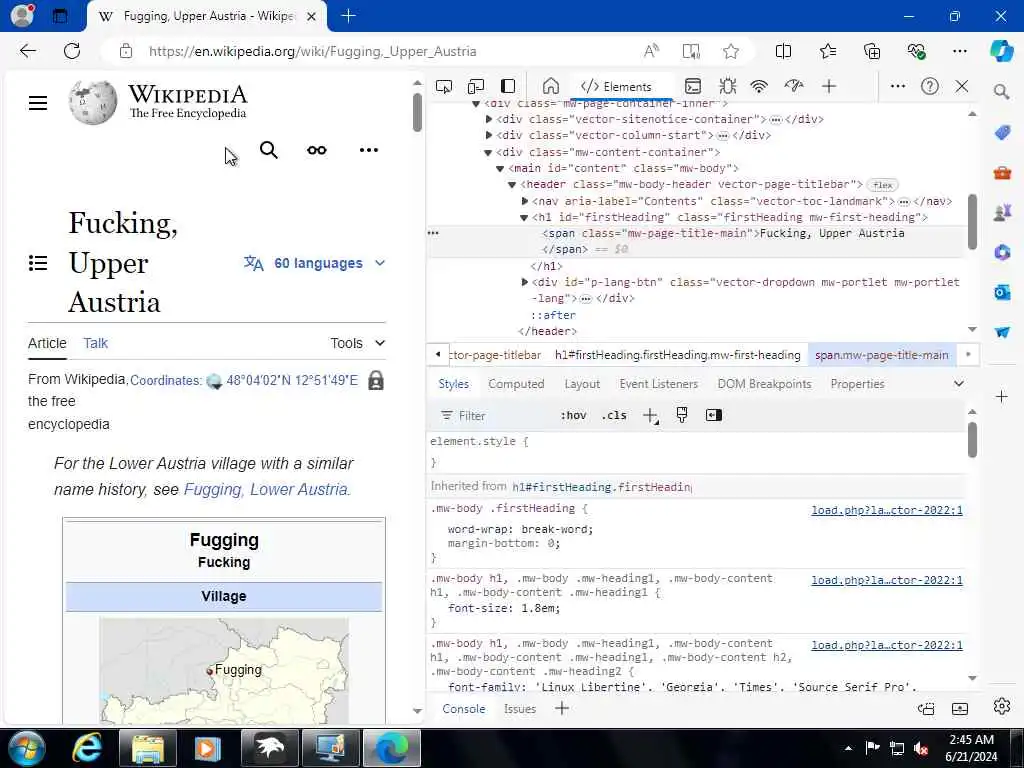Expand the nav Contents vector-toc-landmark node
Image resolution: width=1024 pixels, height=768 pixels.
524,201
